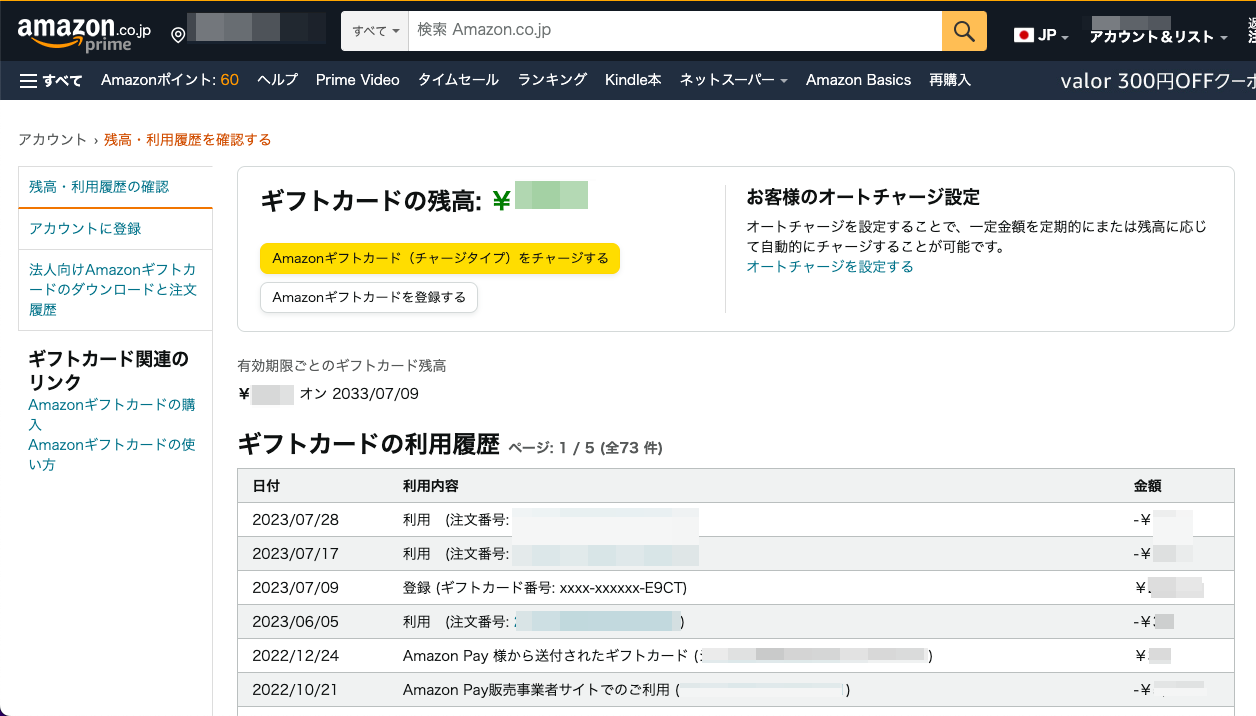Click the 有効期限ごとのギフトカード残高 label

[341, 366]
